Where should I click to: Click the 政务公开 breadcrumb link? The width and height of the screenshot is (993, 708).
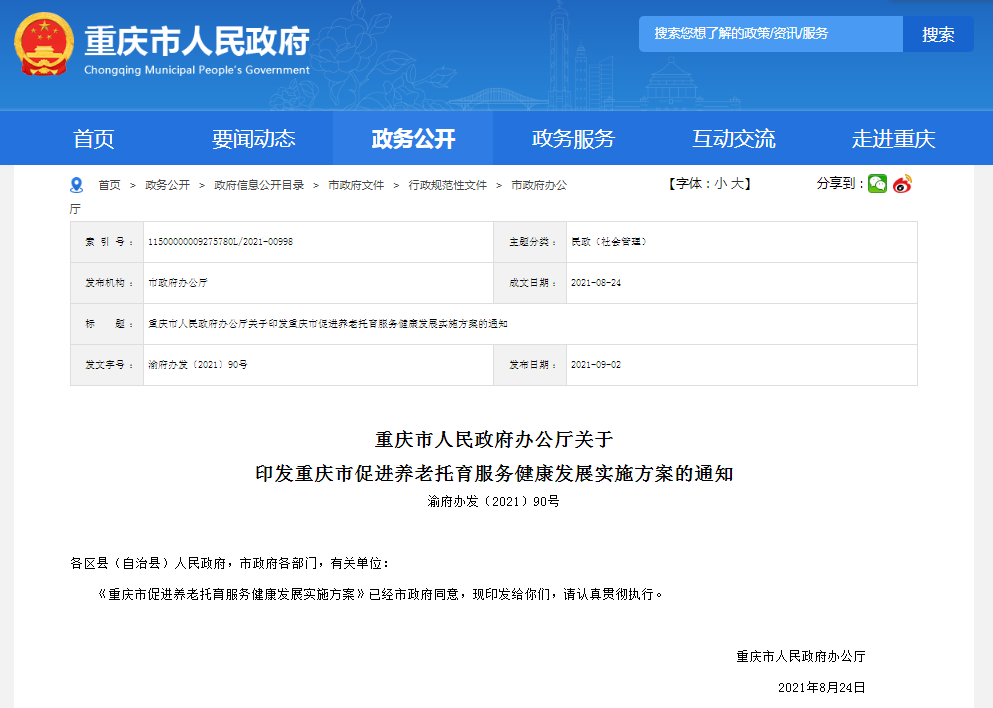click(x=167, y=185)
